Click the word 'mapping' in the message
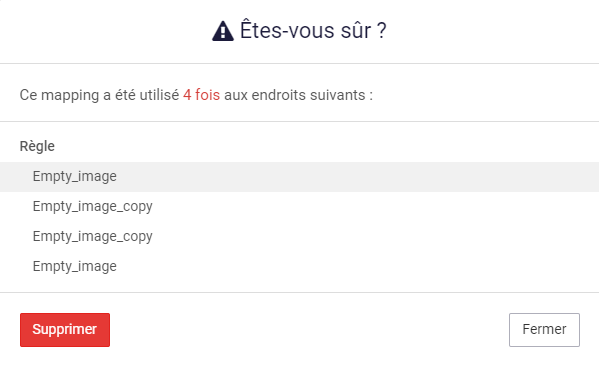 pos(70,96)
